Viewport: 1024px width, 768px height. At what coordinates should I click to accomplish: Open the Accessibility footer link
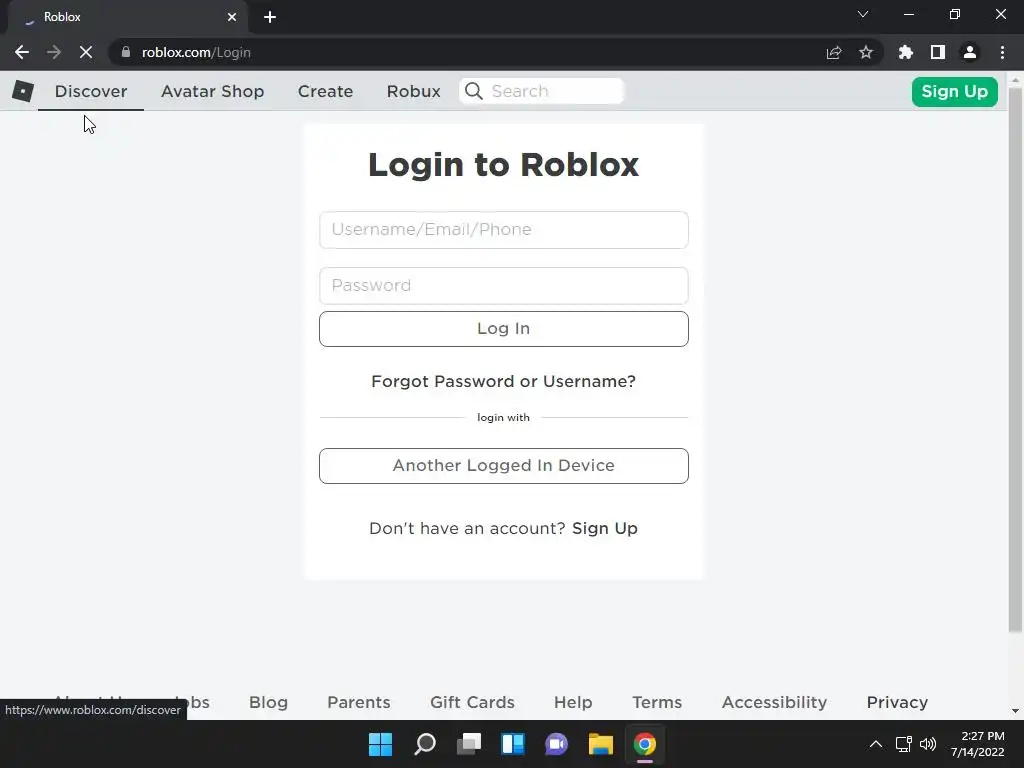tap(775, 702)
